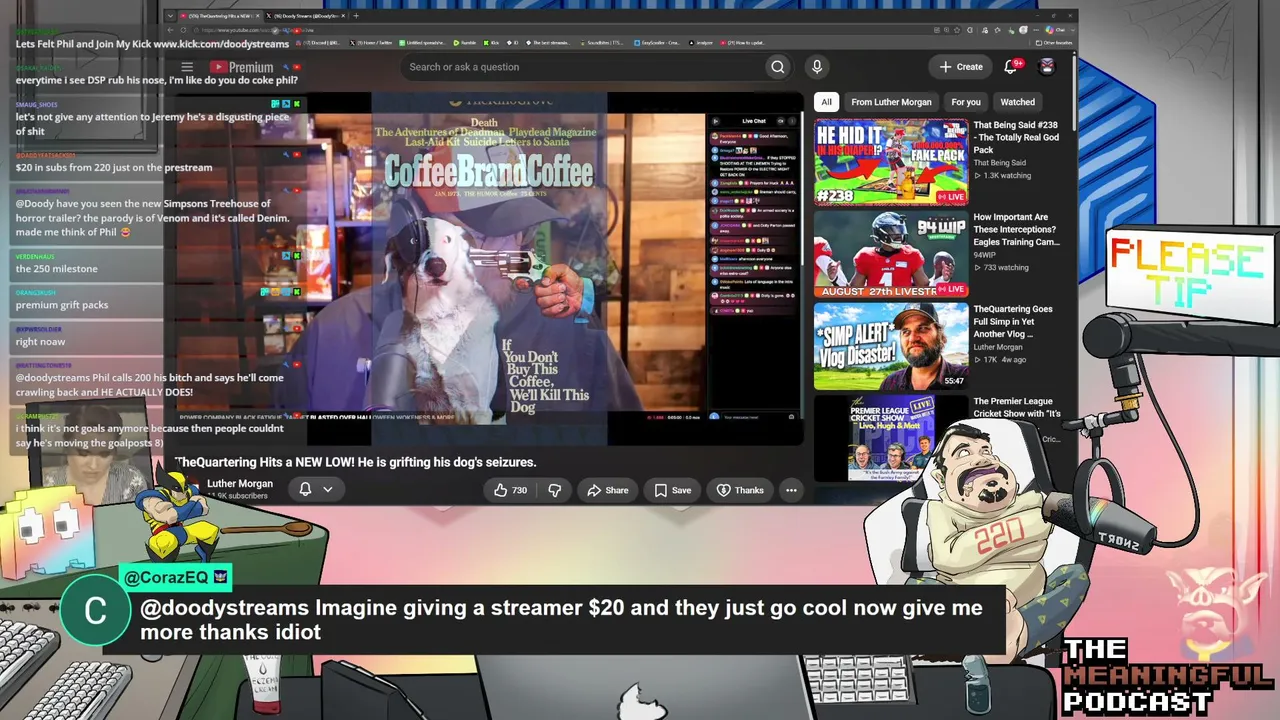Click the Live Chat header in video
Viewport: 1280px width, 720px height.
(754, 121)
